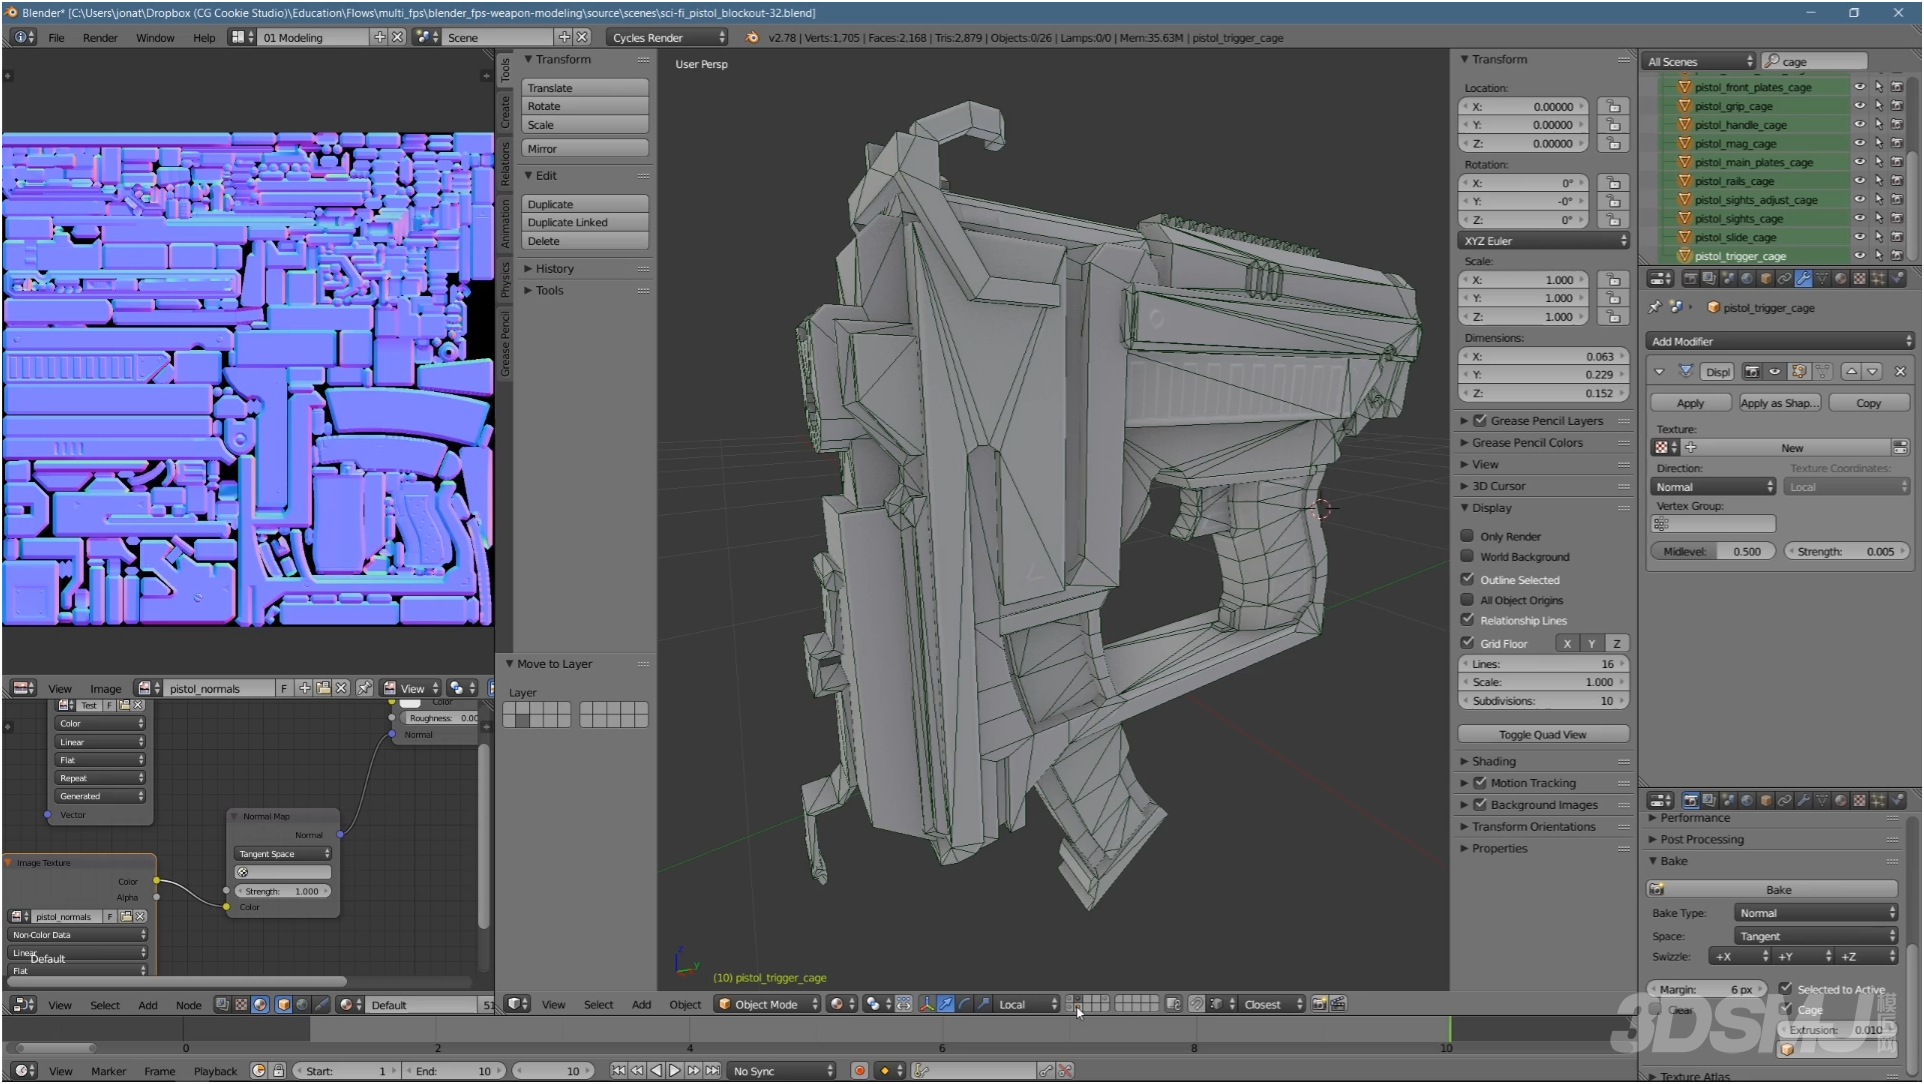Click the OpenGL render image camera icon
The image size is (1924, 1084).
(x=1319, y=1004)
